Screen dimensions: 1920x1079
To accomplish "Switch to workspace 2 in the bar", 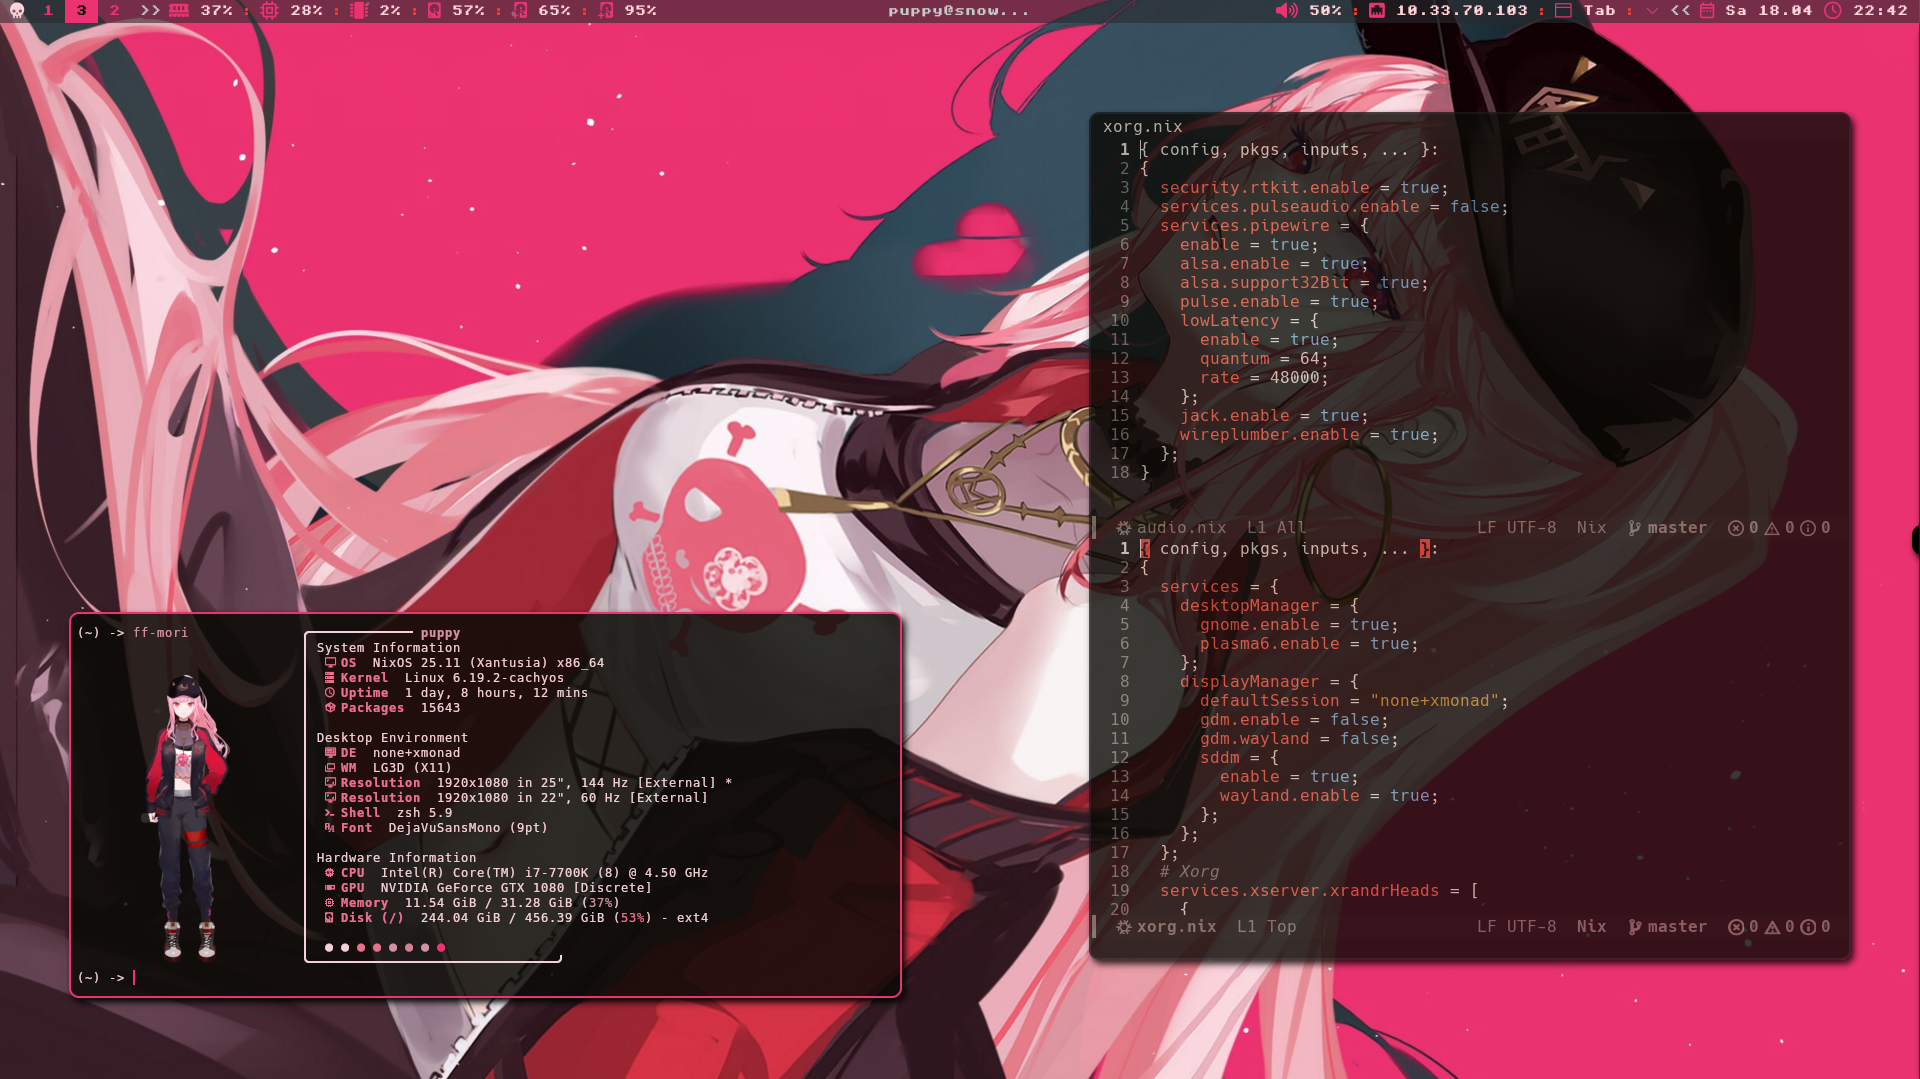I will pyautogui.click(x=114, y=11).
